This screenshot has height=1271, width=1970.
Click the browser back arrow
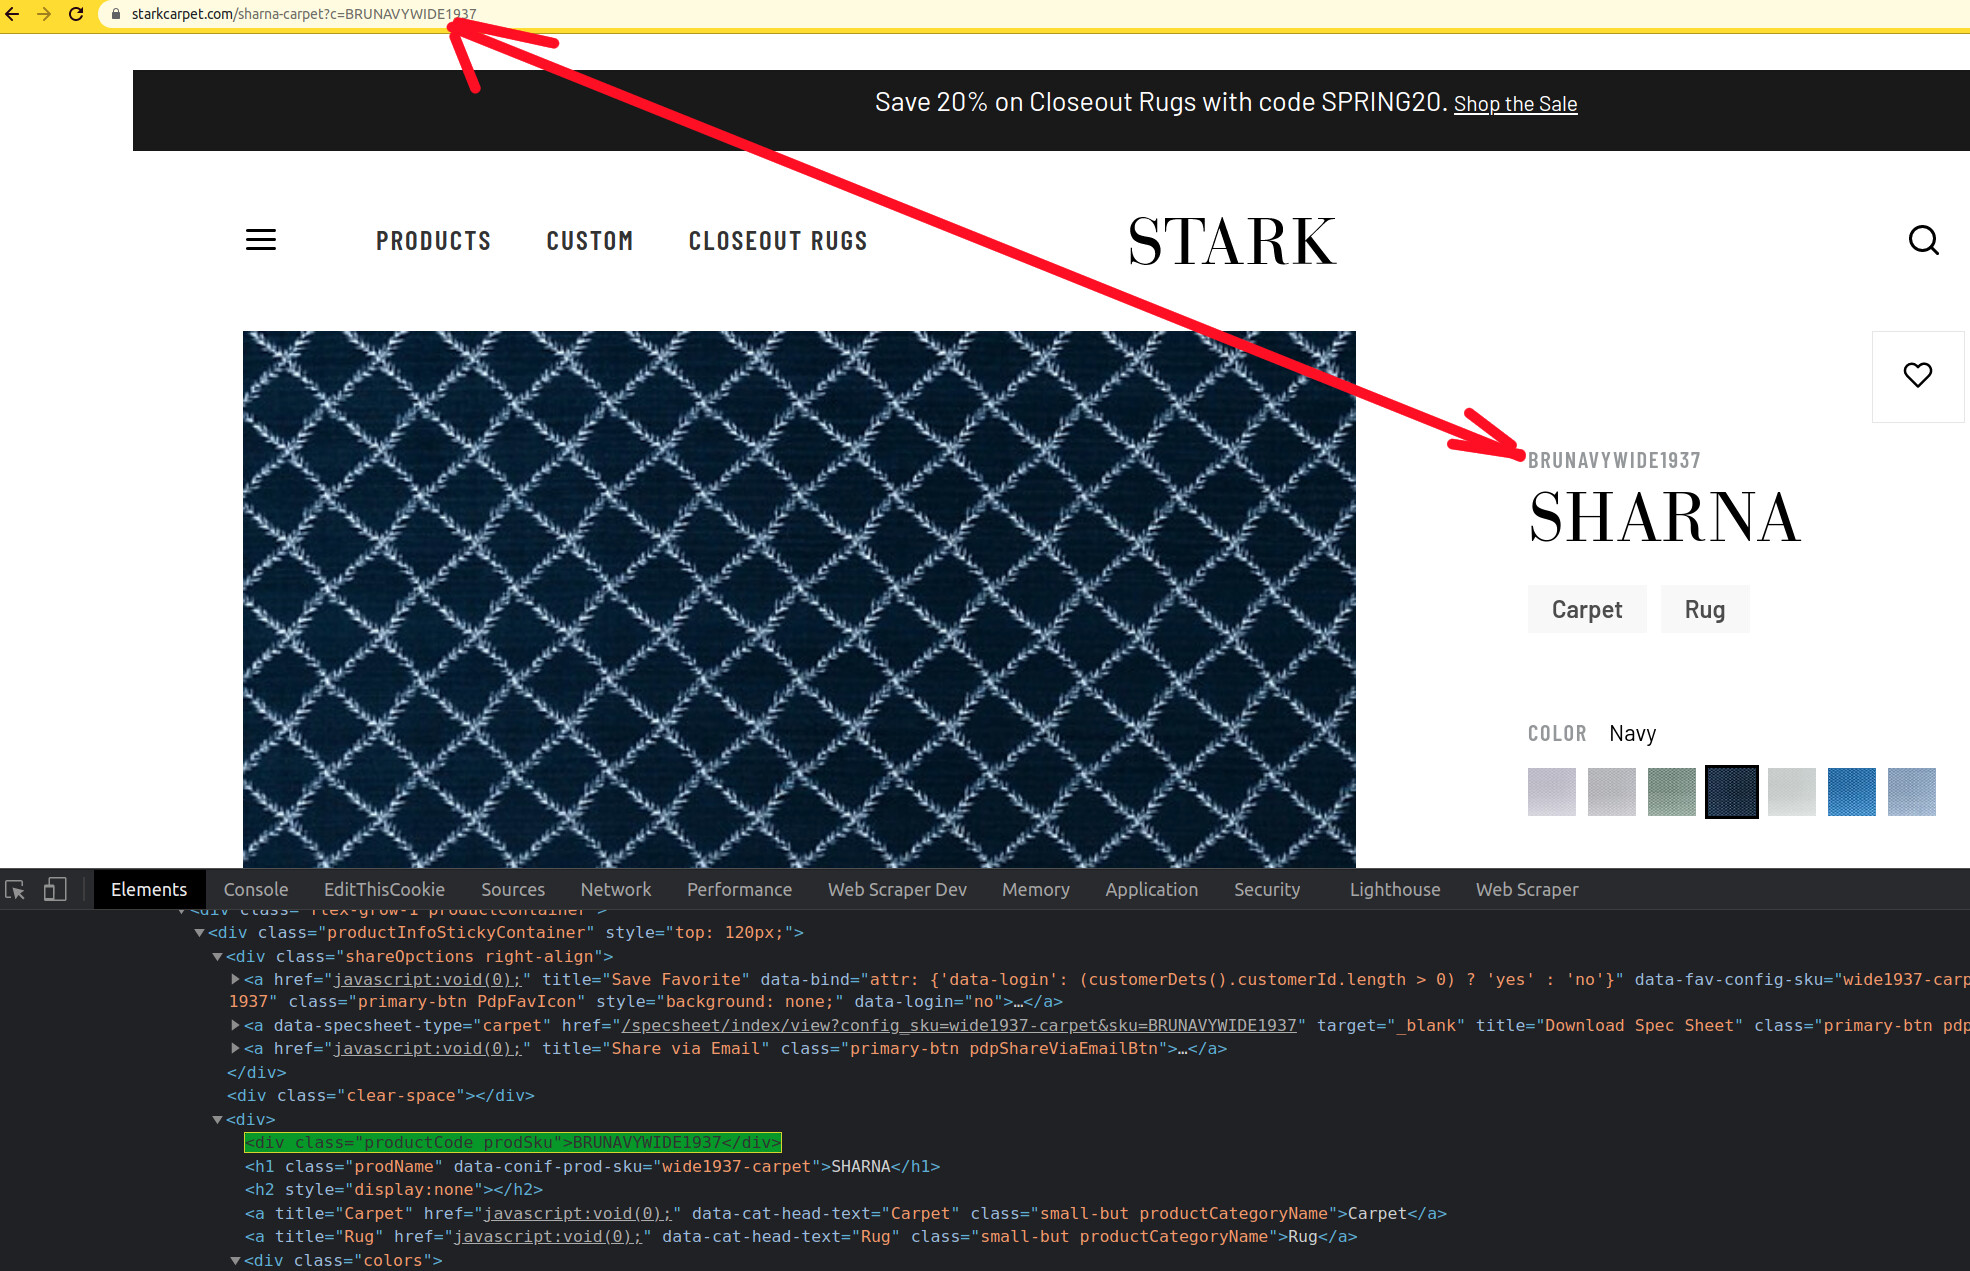point(12,14)
